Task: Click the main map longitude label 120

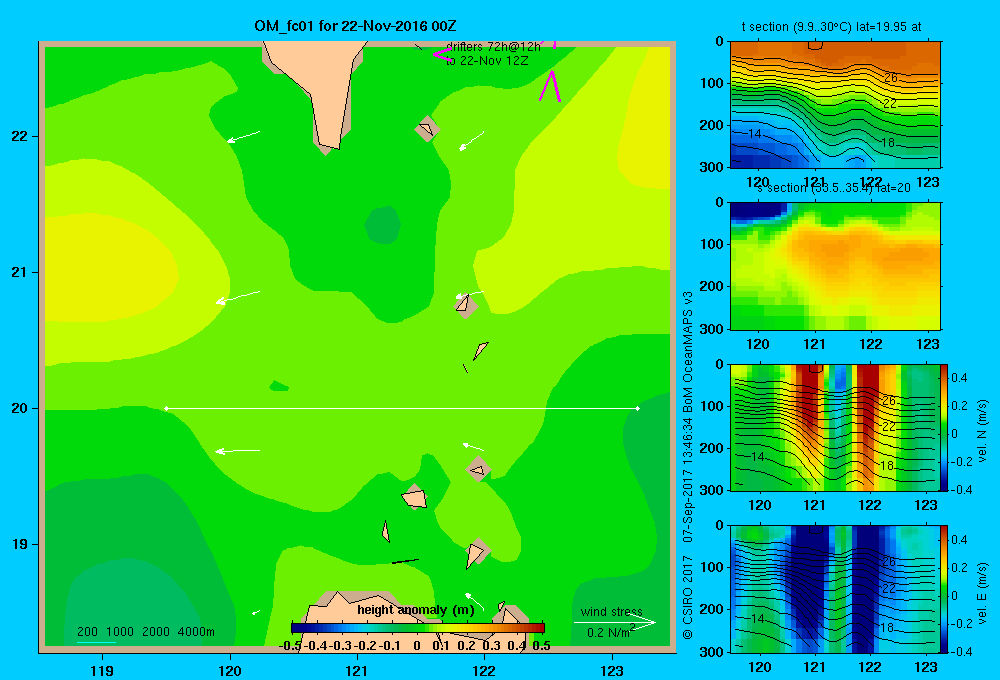Action: [x=230, y=670]
